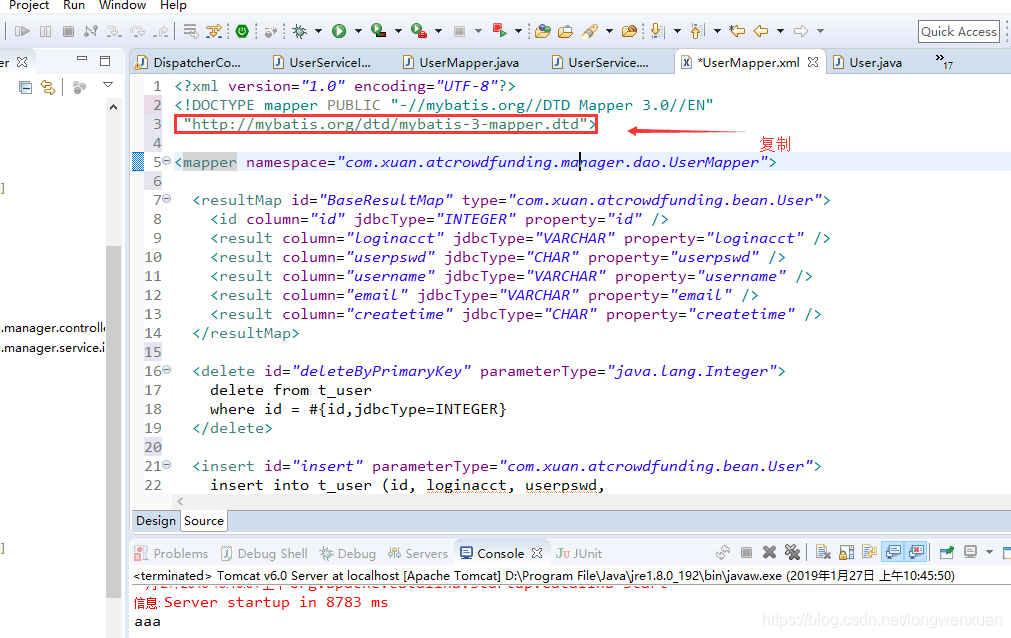
Task: Click the Step Over icon
Action: 137,31
